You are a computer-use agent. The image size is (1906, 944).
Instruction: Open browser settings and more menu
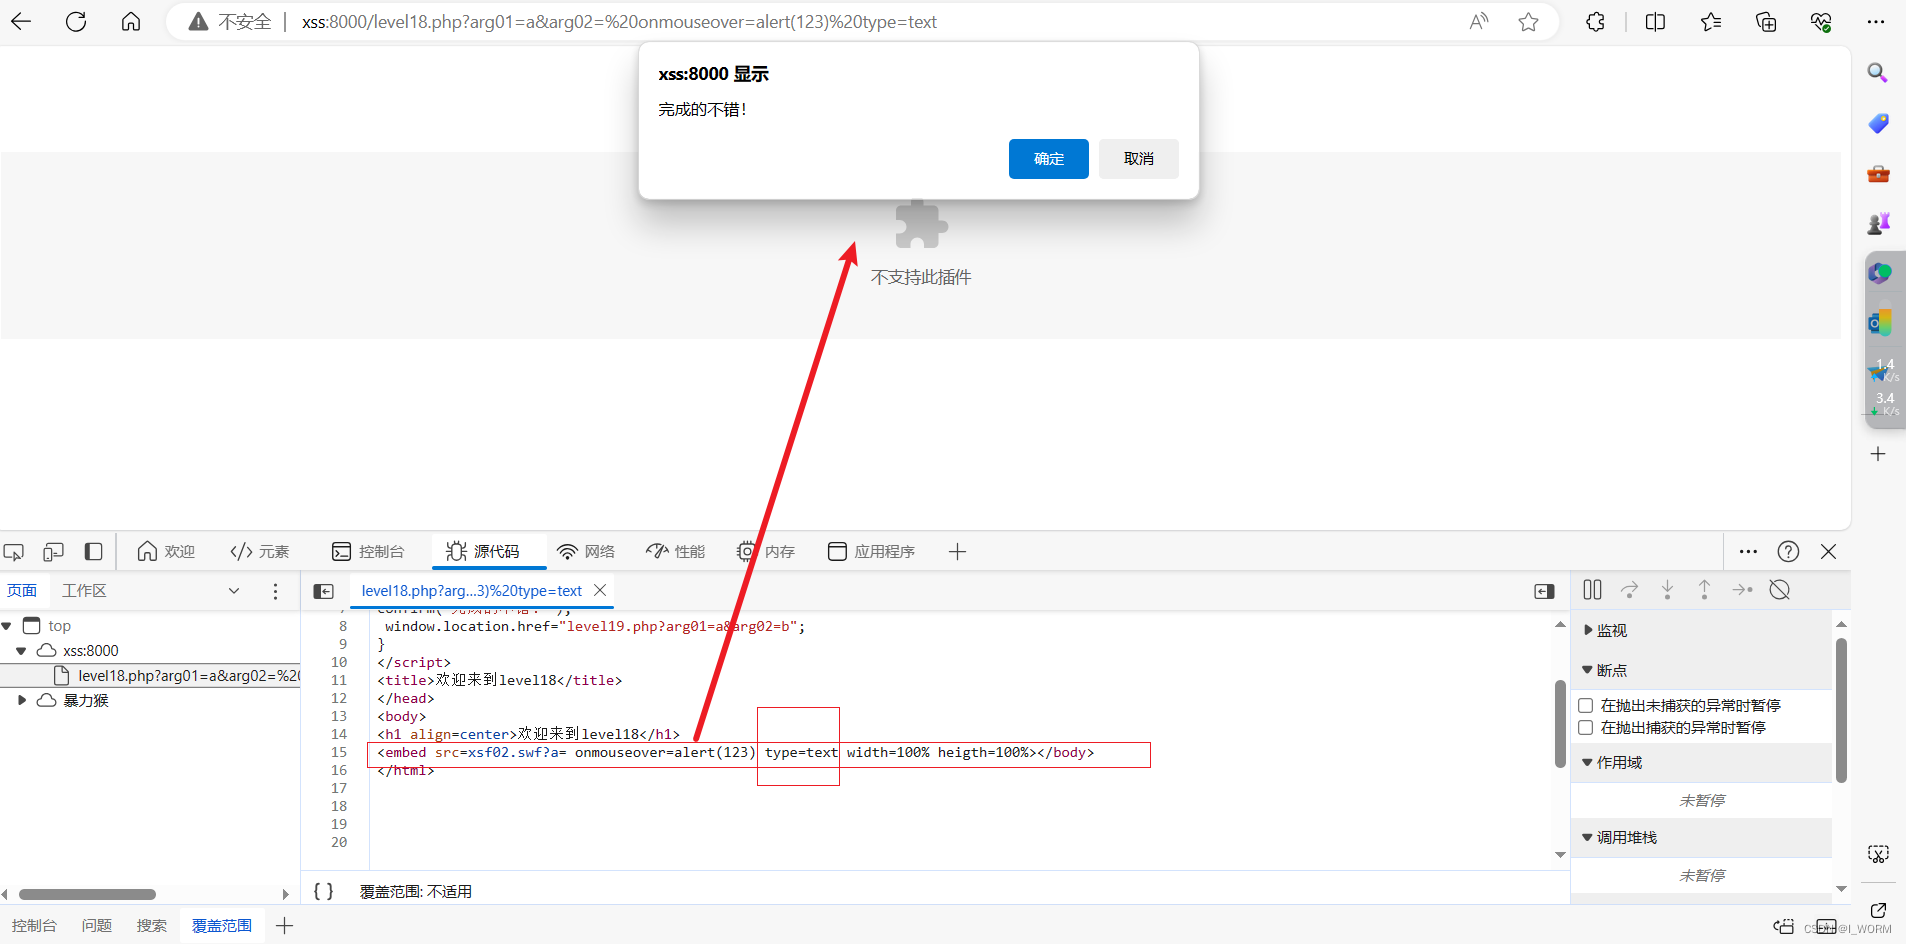coord(1876,21)
